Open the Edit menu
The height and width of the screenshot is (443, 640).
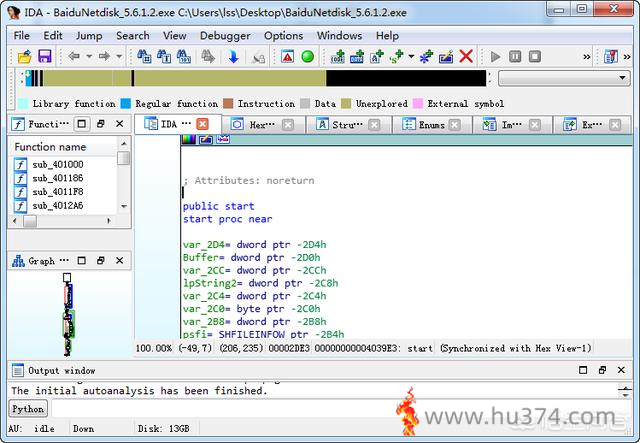(53, 36)
